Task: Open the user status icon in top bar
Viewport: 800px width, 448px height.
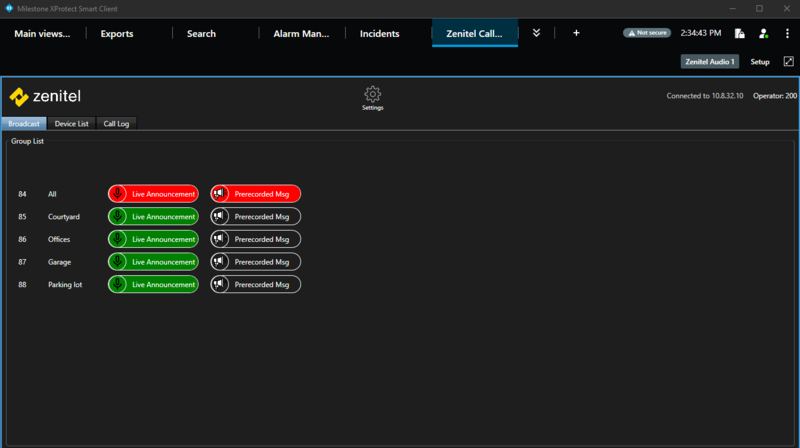Action: [763, 33]
